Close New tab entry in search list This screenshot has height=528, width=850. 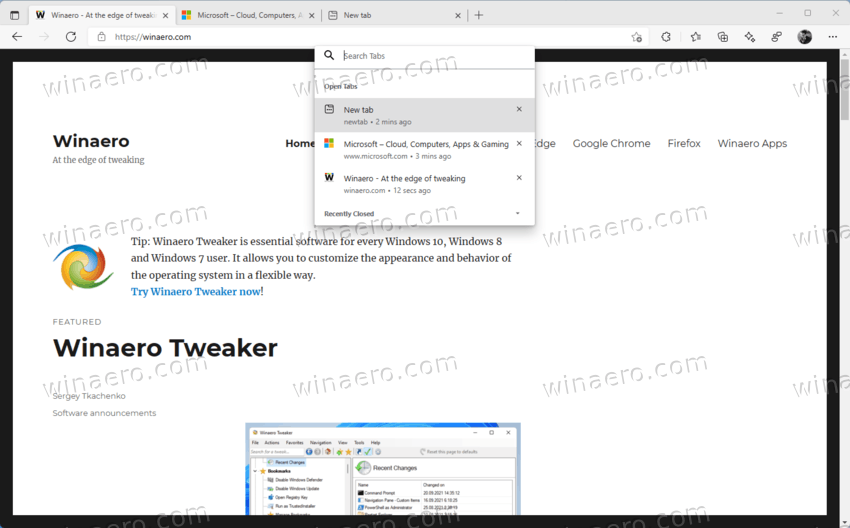coord(519,110)
